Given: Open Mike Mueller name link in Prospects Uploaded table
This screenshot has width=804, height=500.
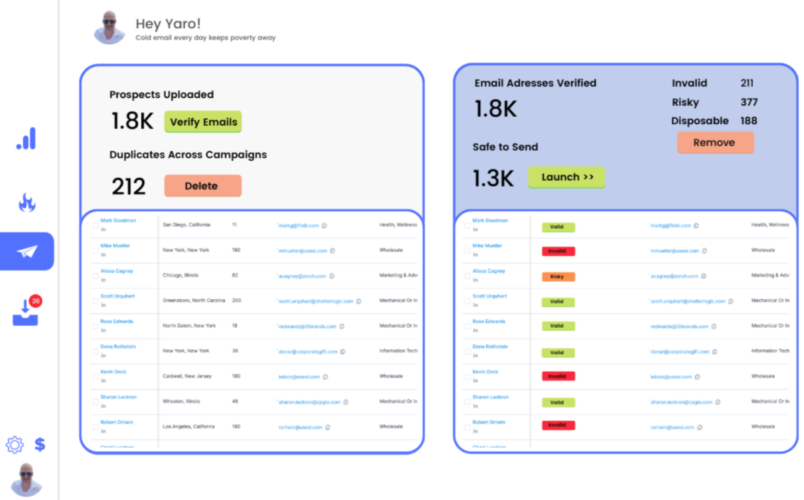Looking at the screenshot, I should [115, 246].
